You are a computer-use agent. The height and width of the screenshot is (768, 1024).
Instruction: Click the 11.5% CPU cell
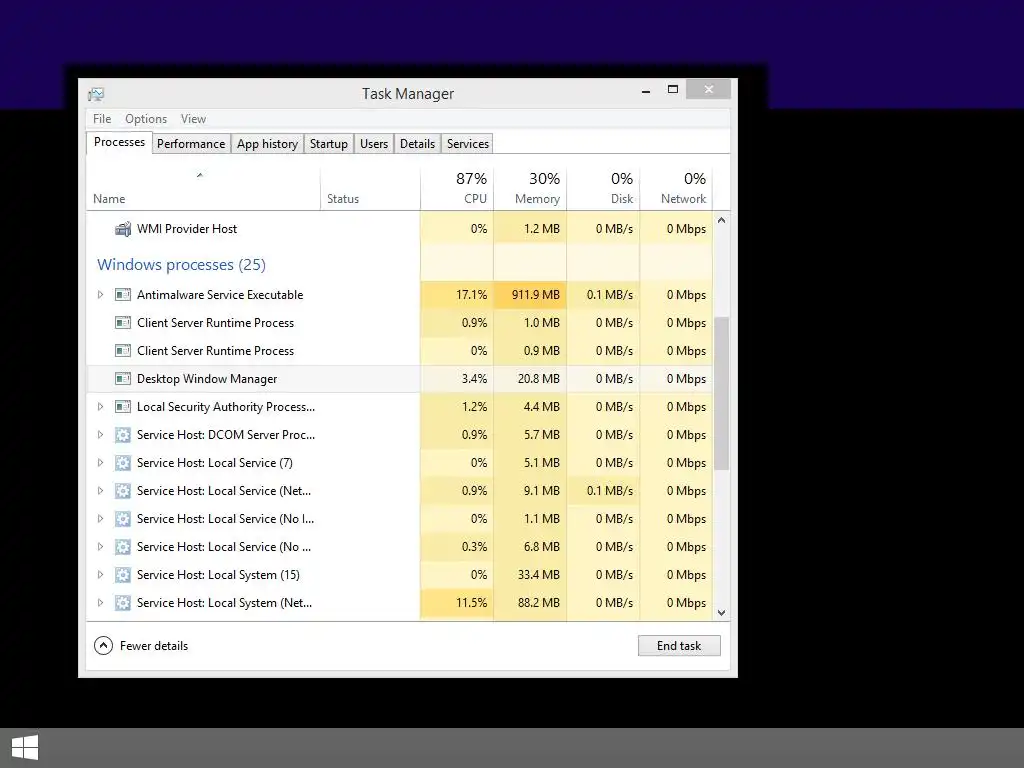(457, 603)
